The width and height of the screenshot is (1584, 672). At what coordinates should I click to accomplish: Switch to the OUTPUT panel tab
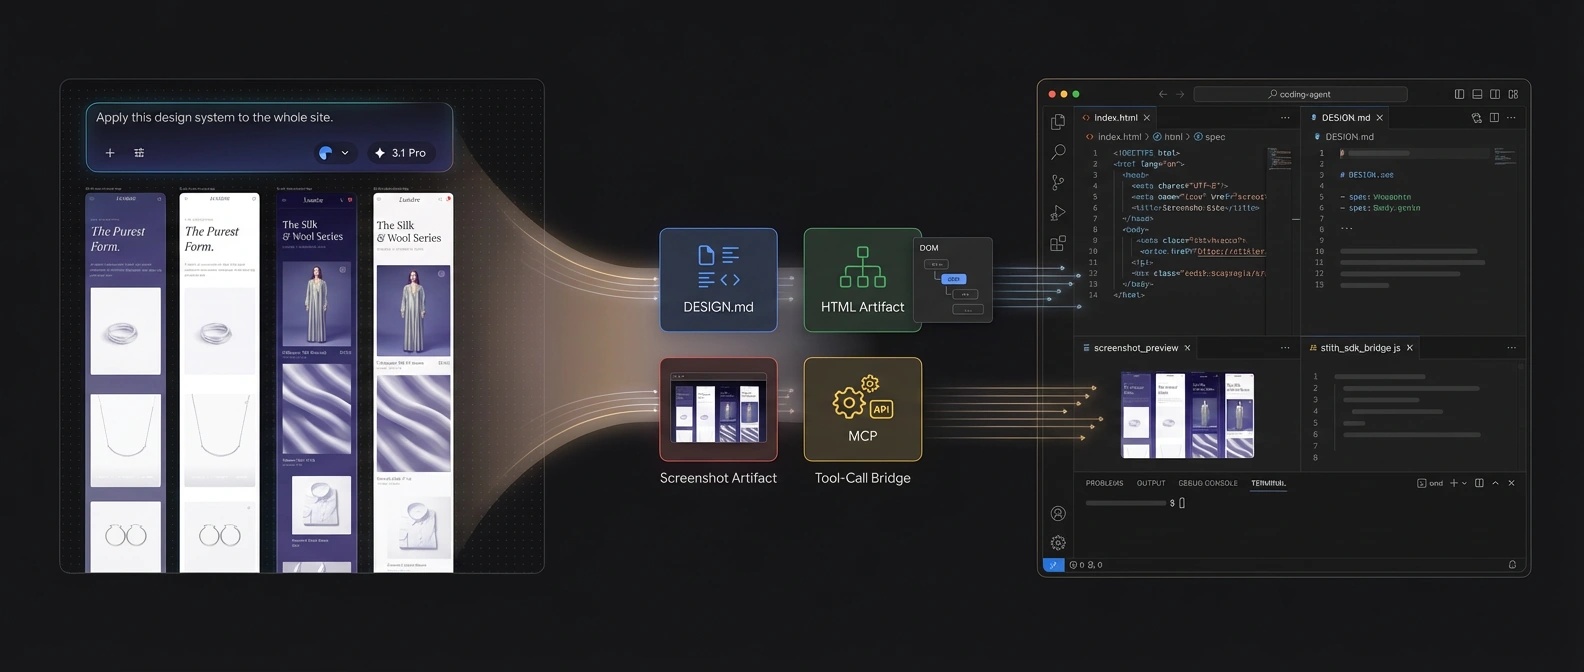[1151, 483]
